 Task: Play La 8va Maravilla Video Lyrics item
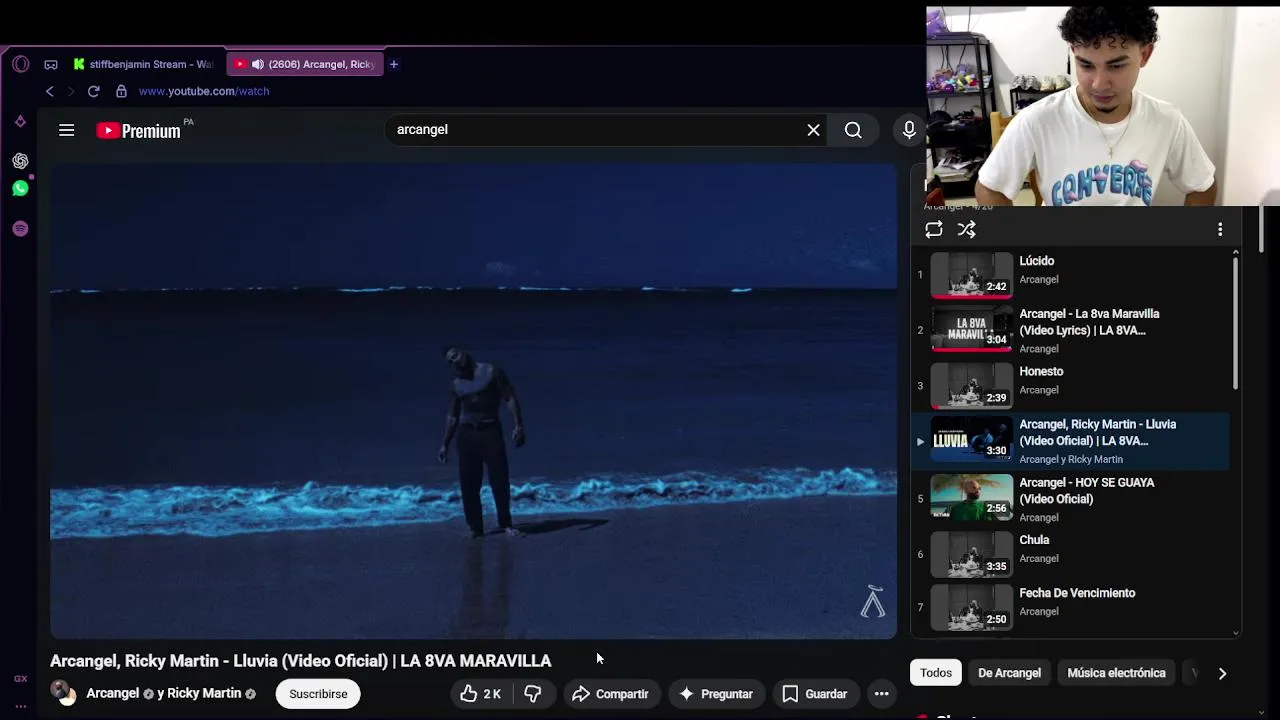pos(1070,330)
